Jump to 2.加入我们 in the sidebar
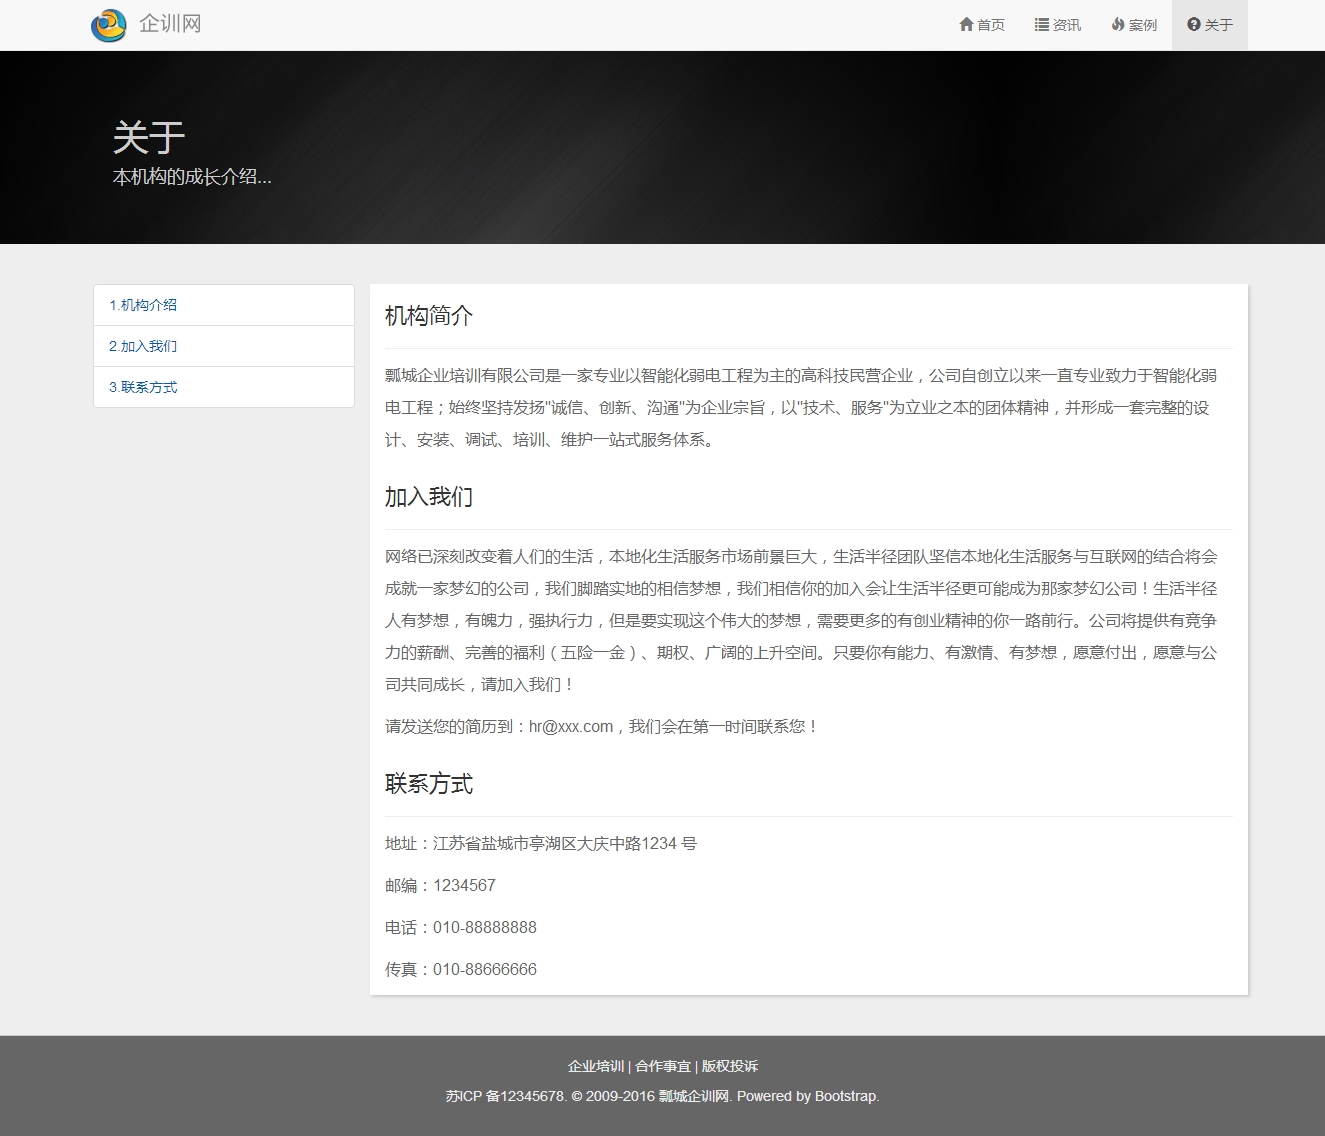Screen dimensions: 1325x1136 tap(143, 346)
